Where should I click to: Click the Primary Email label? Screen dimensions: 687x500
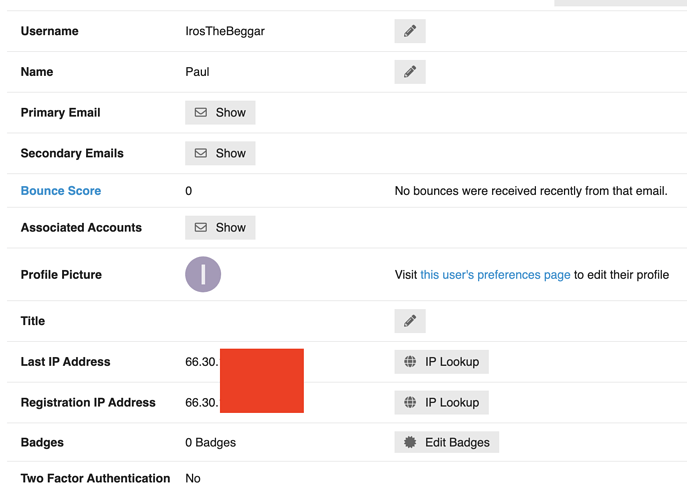click(60, 113)
